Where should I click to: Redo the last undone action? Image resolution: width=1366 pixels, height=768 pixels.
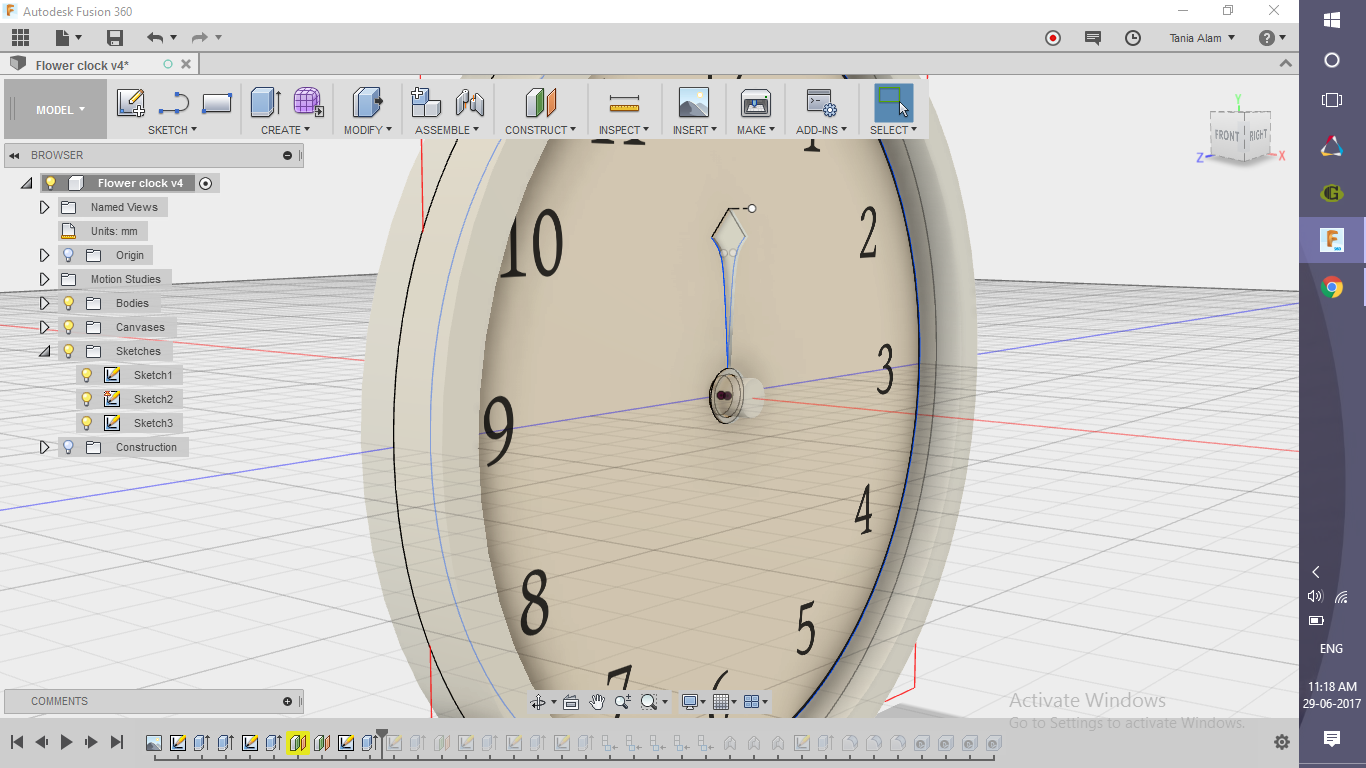click(200, 38)
